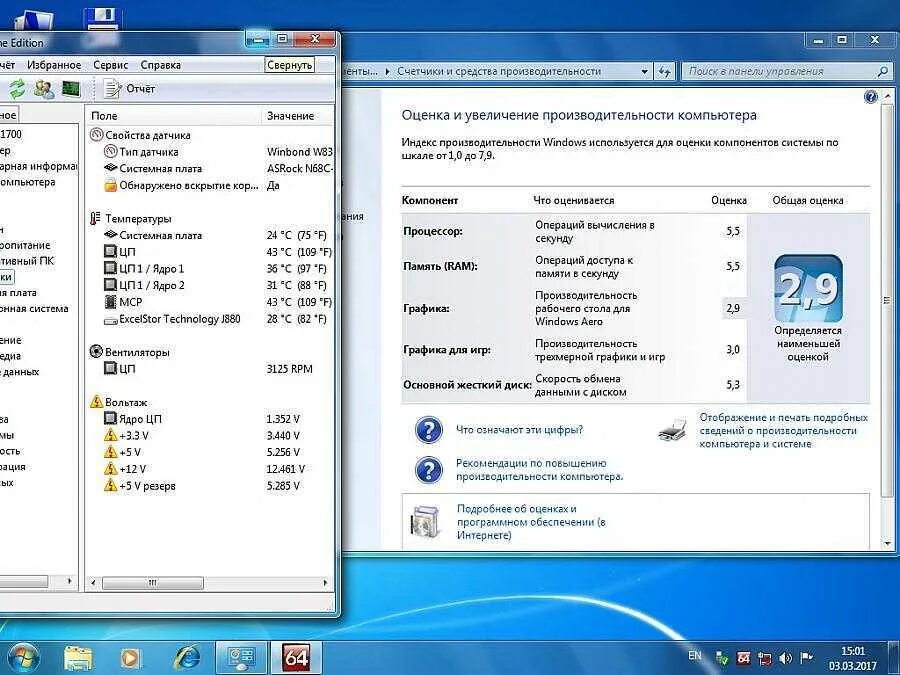This screenshot has width=900, height=675.
Task: Click the right arrow of horizontal scrollbar
Action: tap(325, 583)
